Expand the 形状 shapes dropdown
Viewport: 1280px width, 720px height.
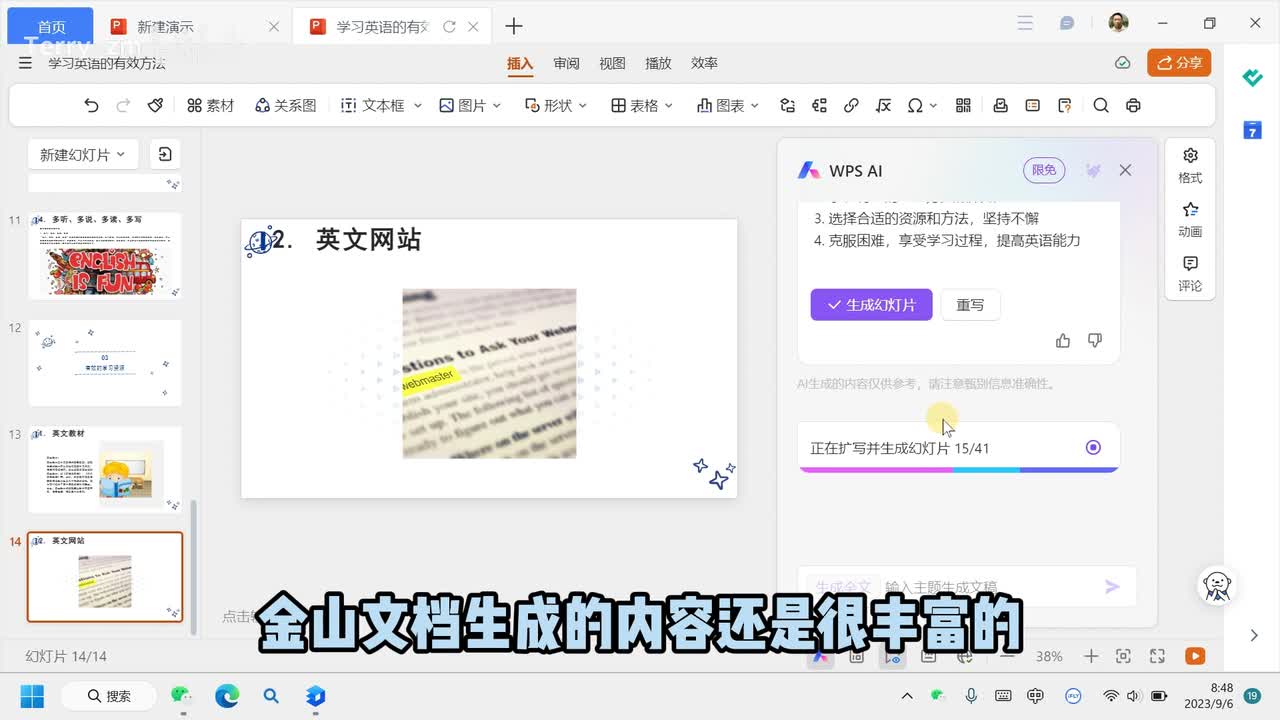pyautogui.click(x=583, y=105)
